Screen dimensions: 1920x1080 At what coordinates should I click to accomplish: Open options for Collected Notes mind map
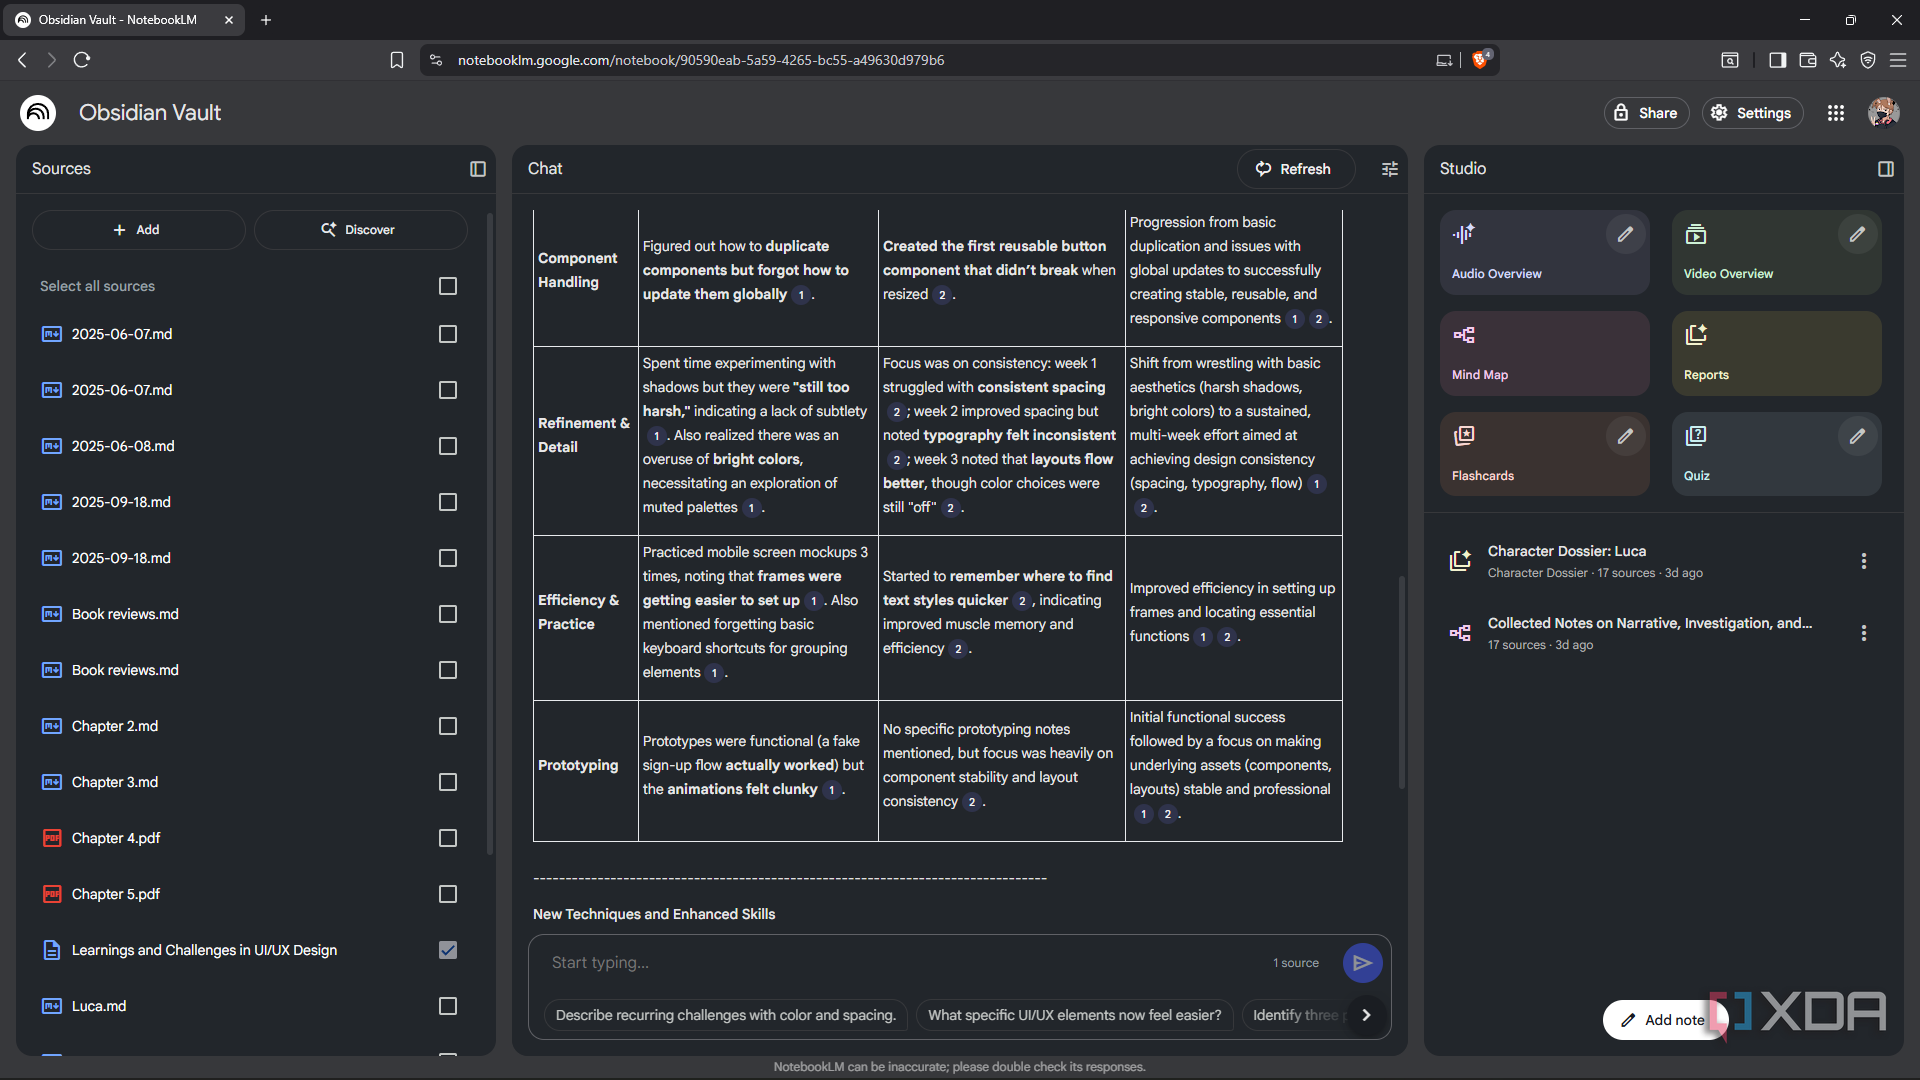pyautogui.click(x=1863, y=633)
